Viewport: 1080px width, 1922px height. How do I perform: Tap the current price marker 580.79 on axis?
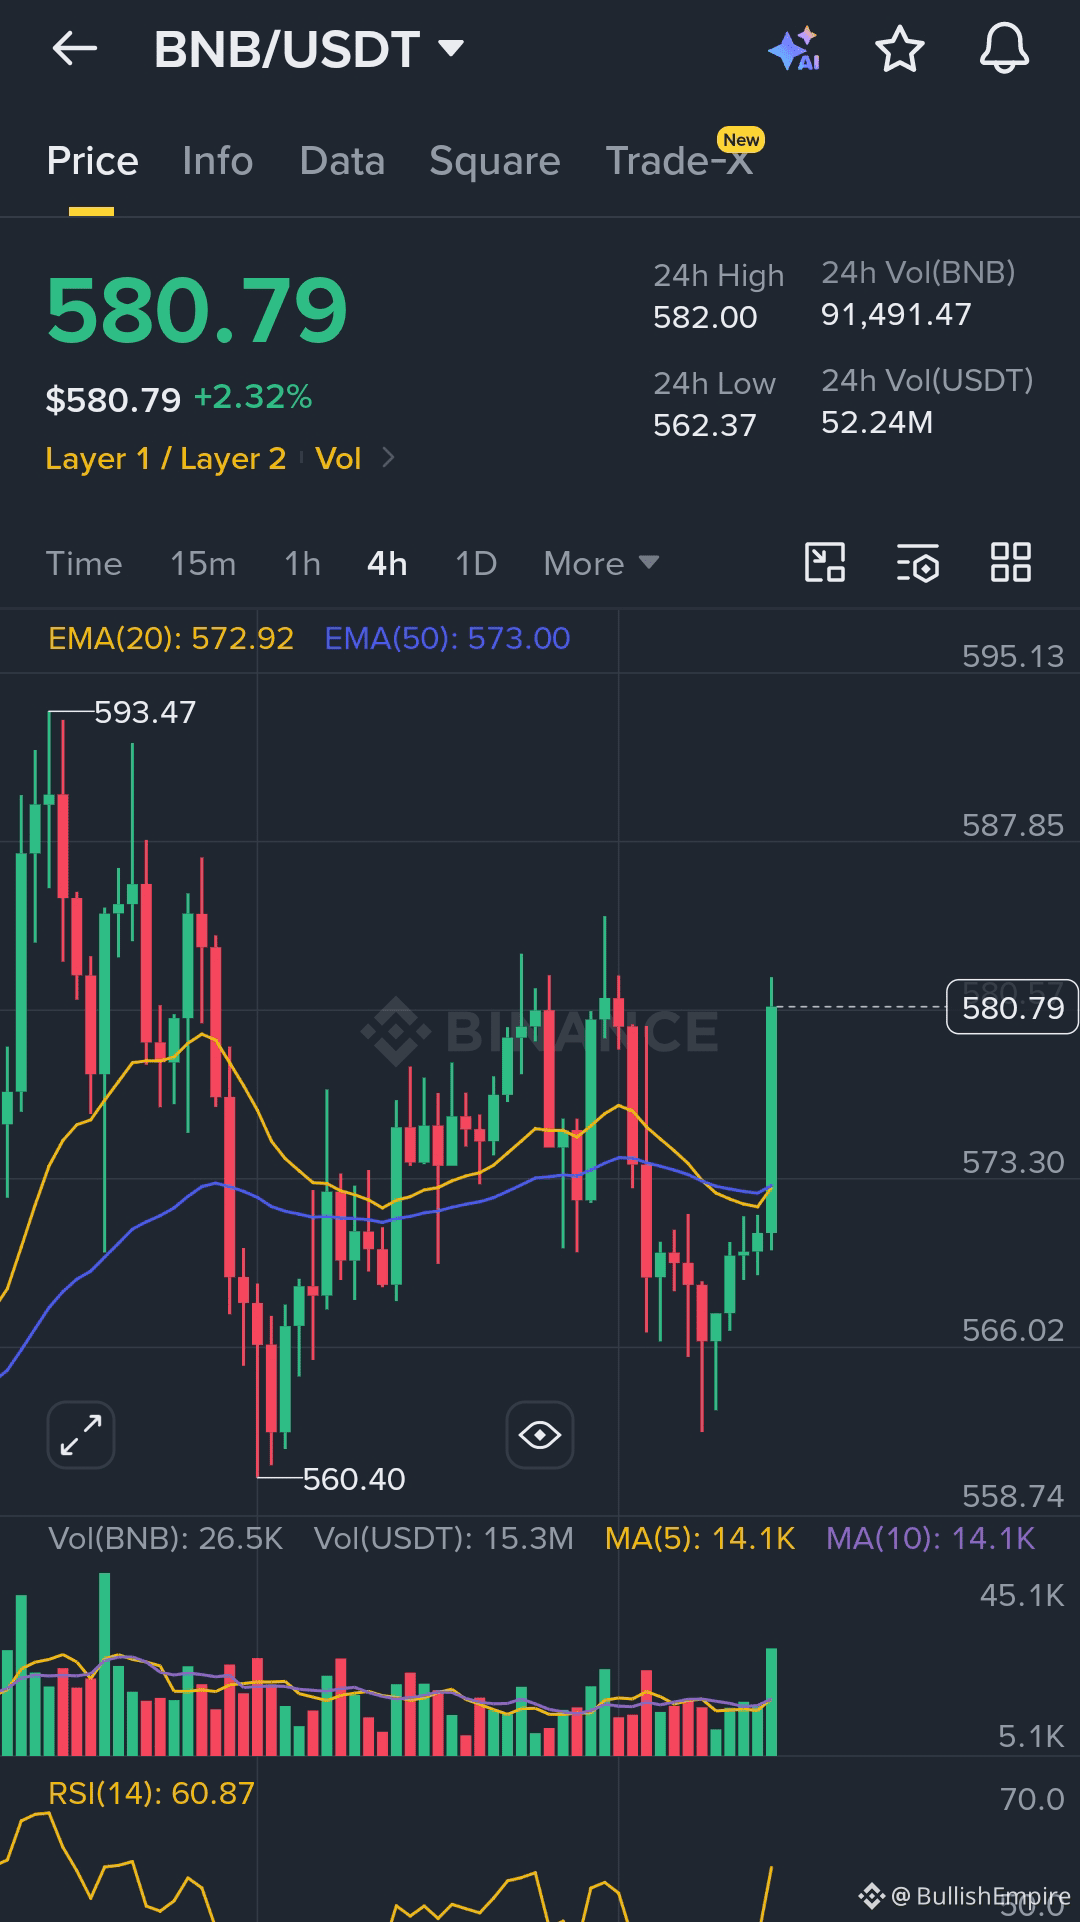pos(1012,1007)
